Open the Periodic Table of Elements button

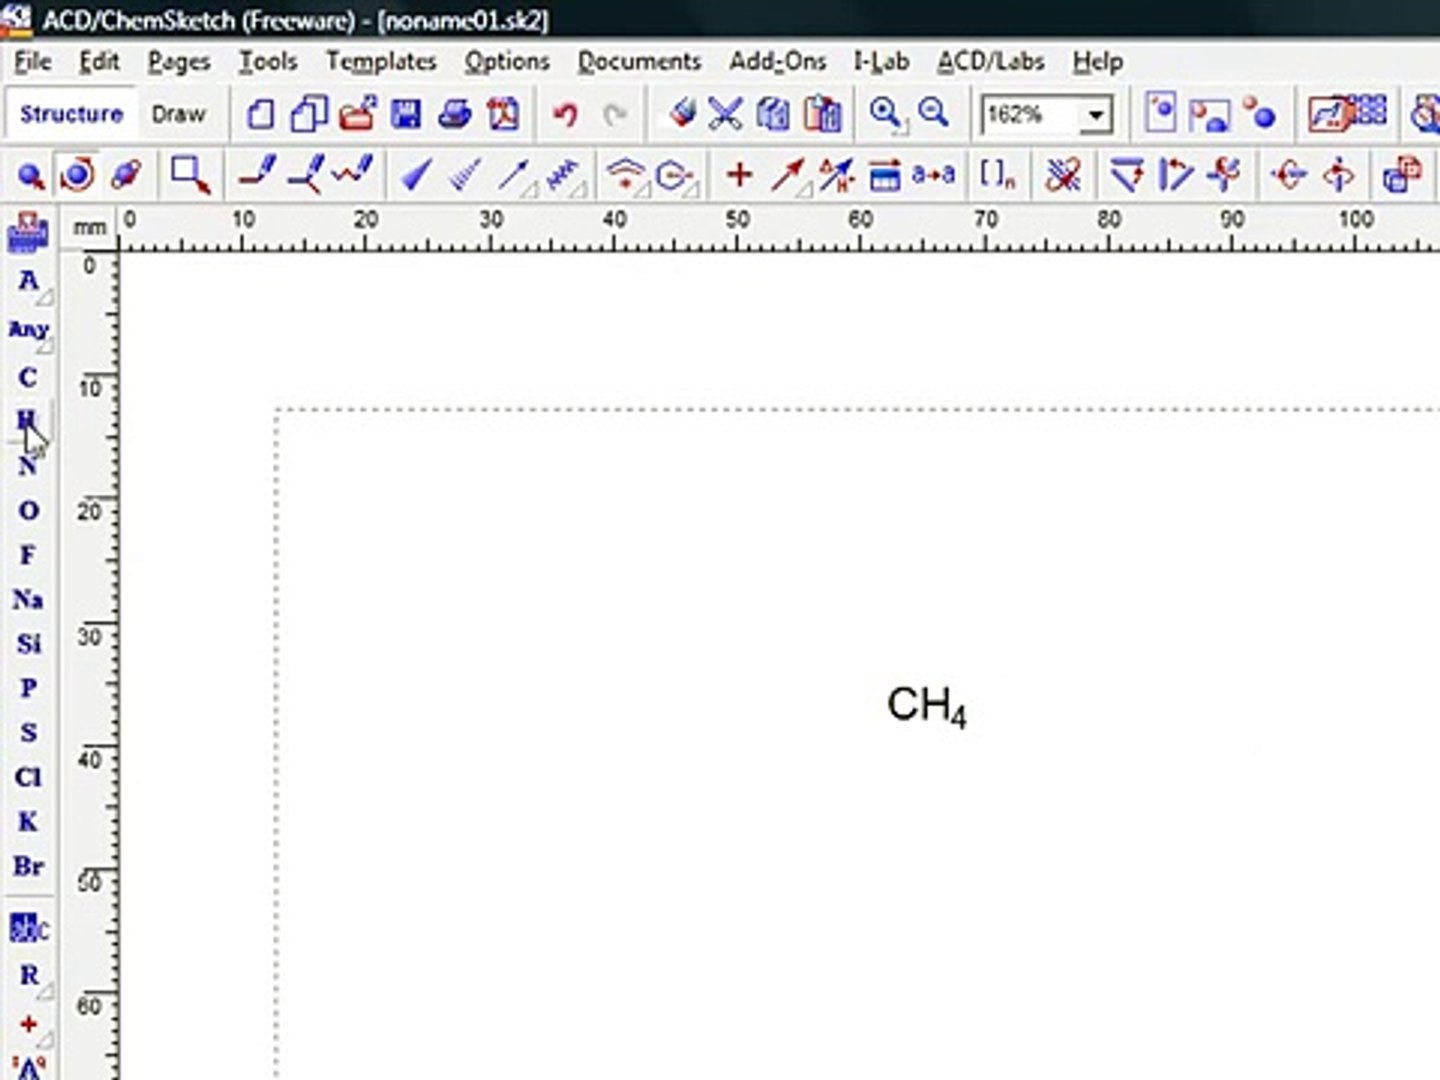(28, 232)
